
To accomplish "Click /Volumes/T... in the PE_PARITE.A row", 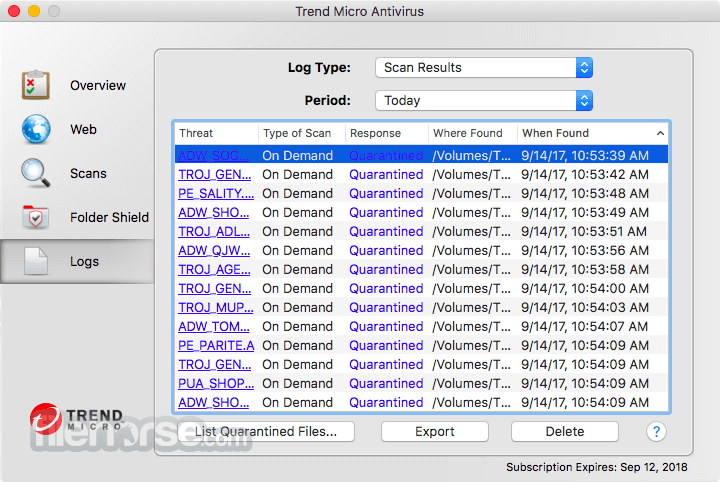I will point(471,346).
